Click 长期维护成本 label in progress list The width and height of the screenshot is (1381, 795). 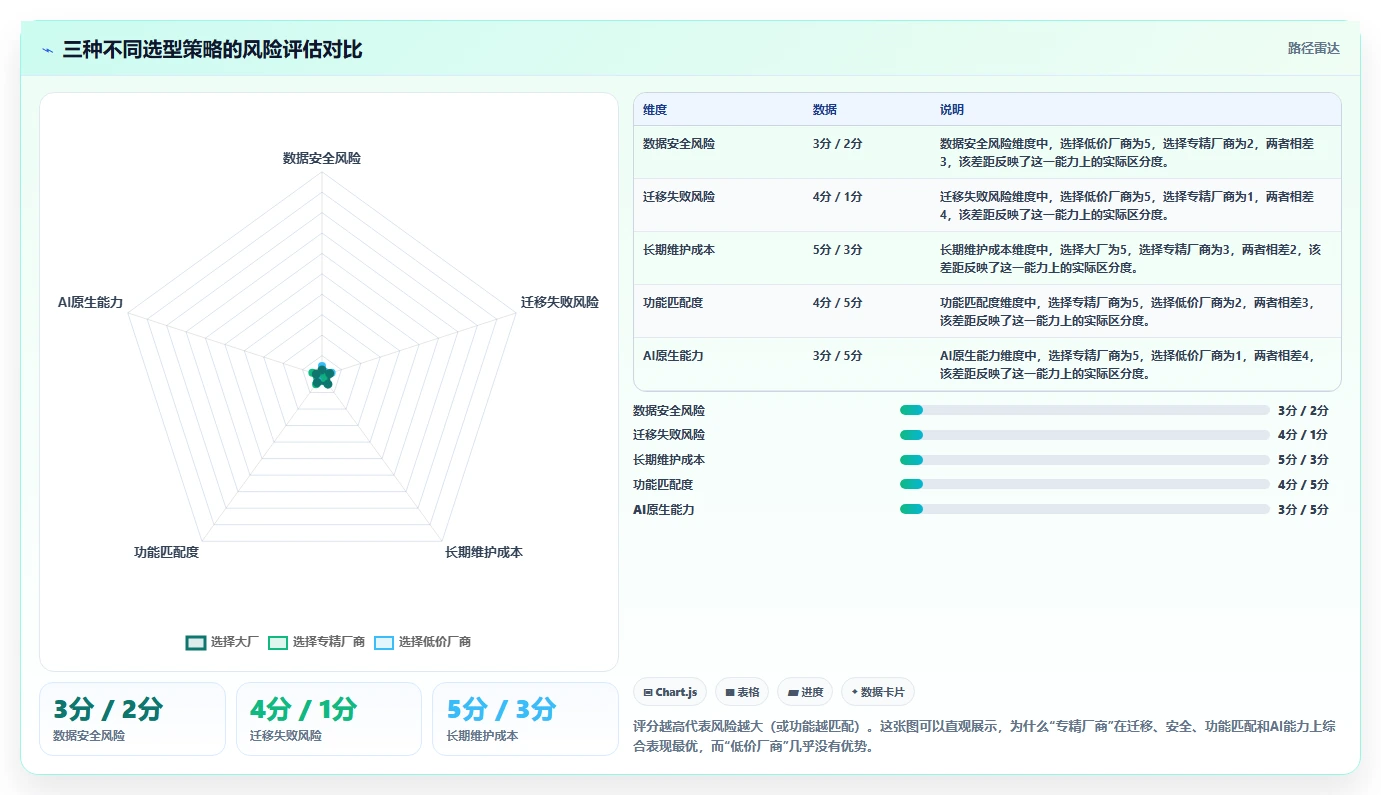click(x=669, y=460)
